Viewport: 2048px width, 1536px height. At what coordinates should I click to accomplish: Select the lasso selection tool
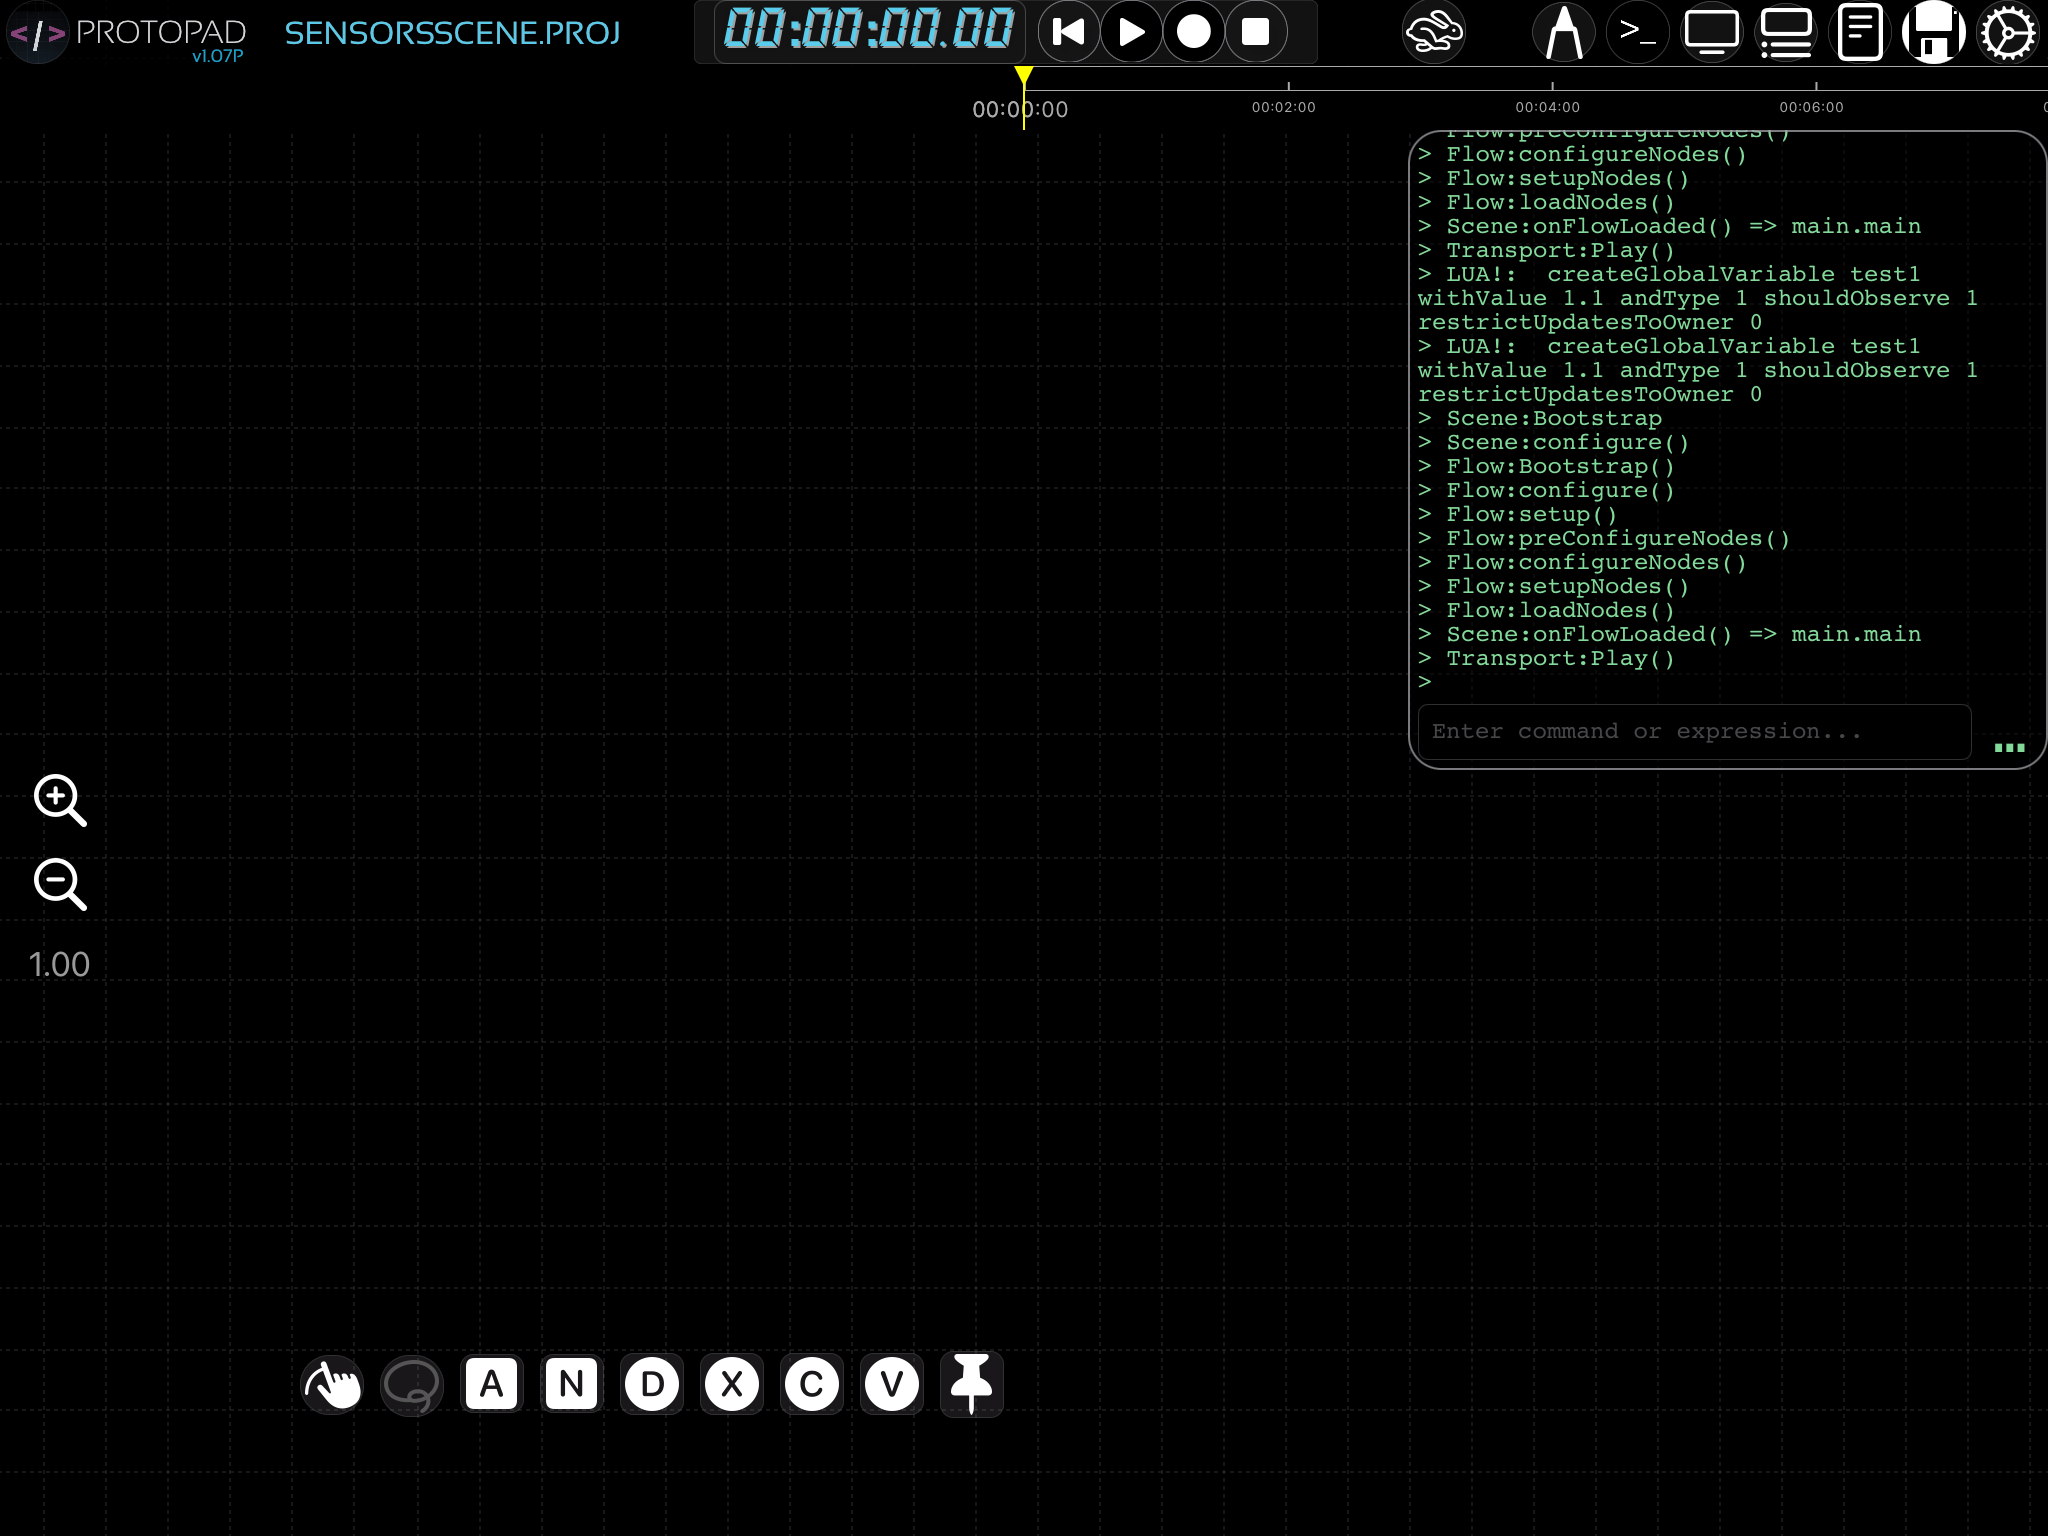click(x=412, y=1385)
